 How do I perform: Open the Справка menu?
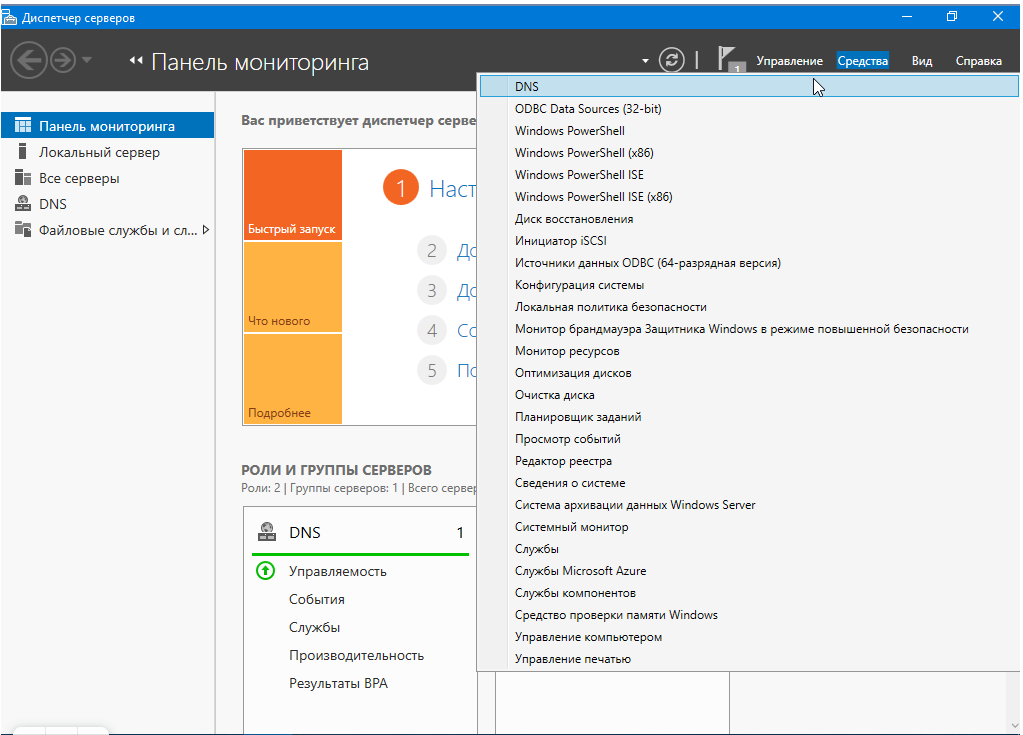(x=979, y=61)
